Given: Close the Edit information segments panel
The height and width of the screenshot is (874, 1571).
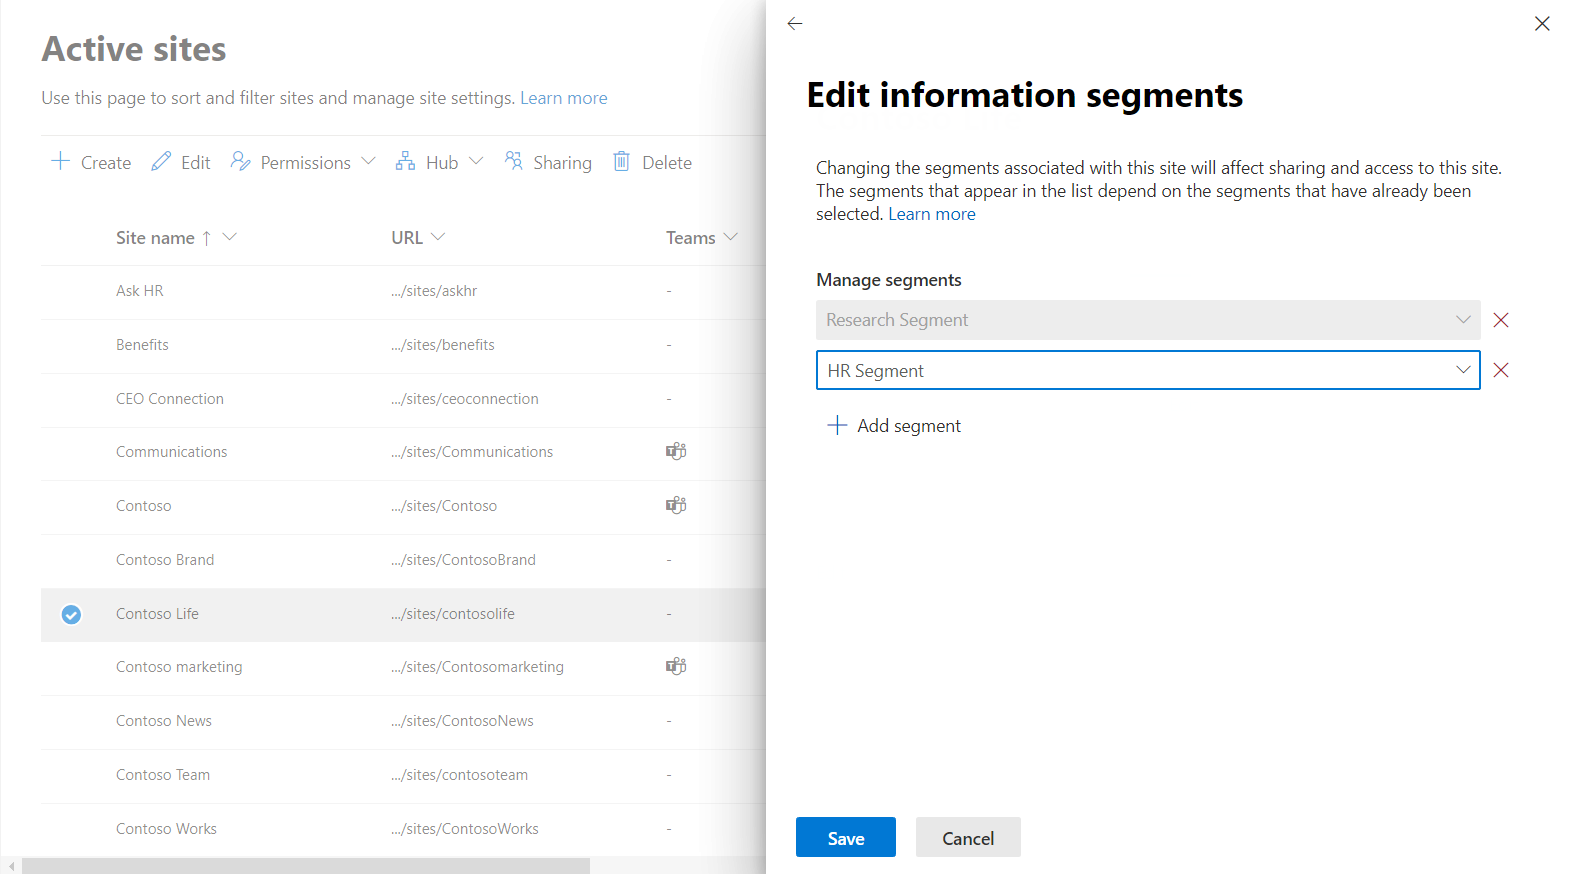Looking at the screenshot, I should tap(1541, 24).
